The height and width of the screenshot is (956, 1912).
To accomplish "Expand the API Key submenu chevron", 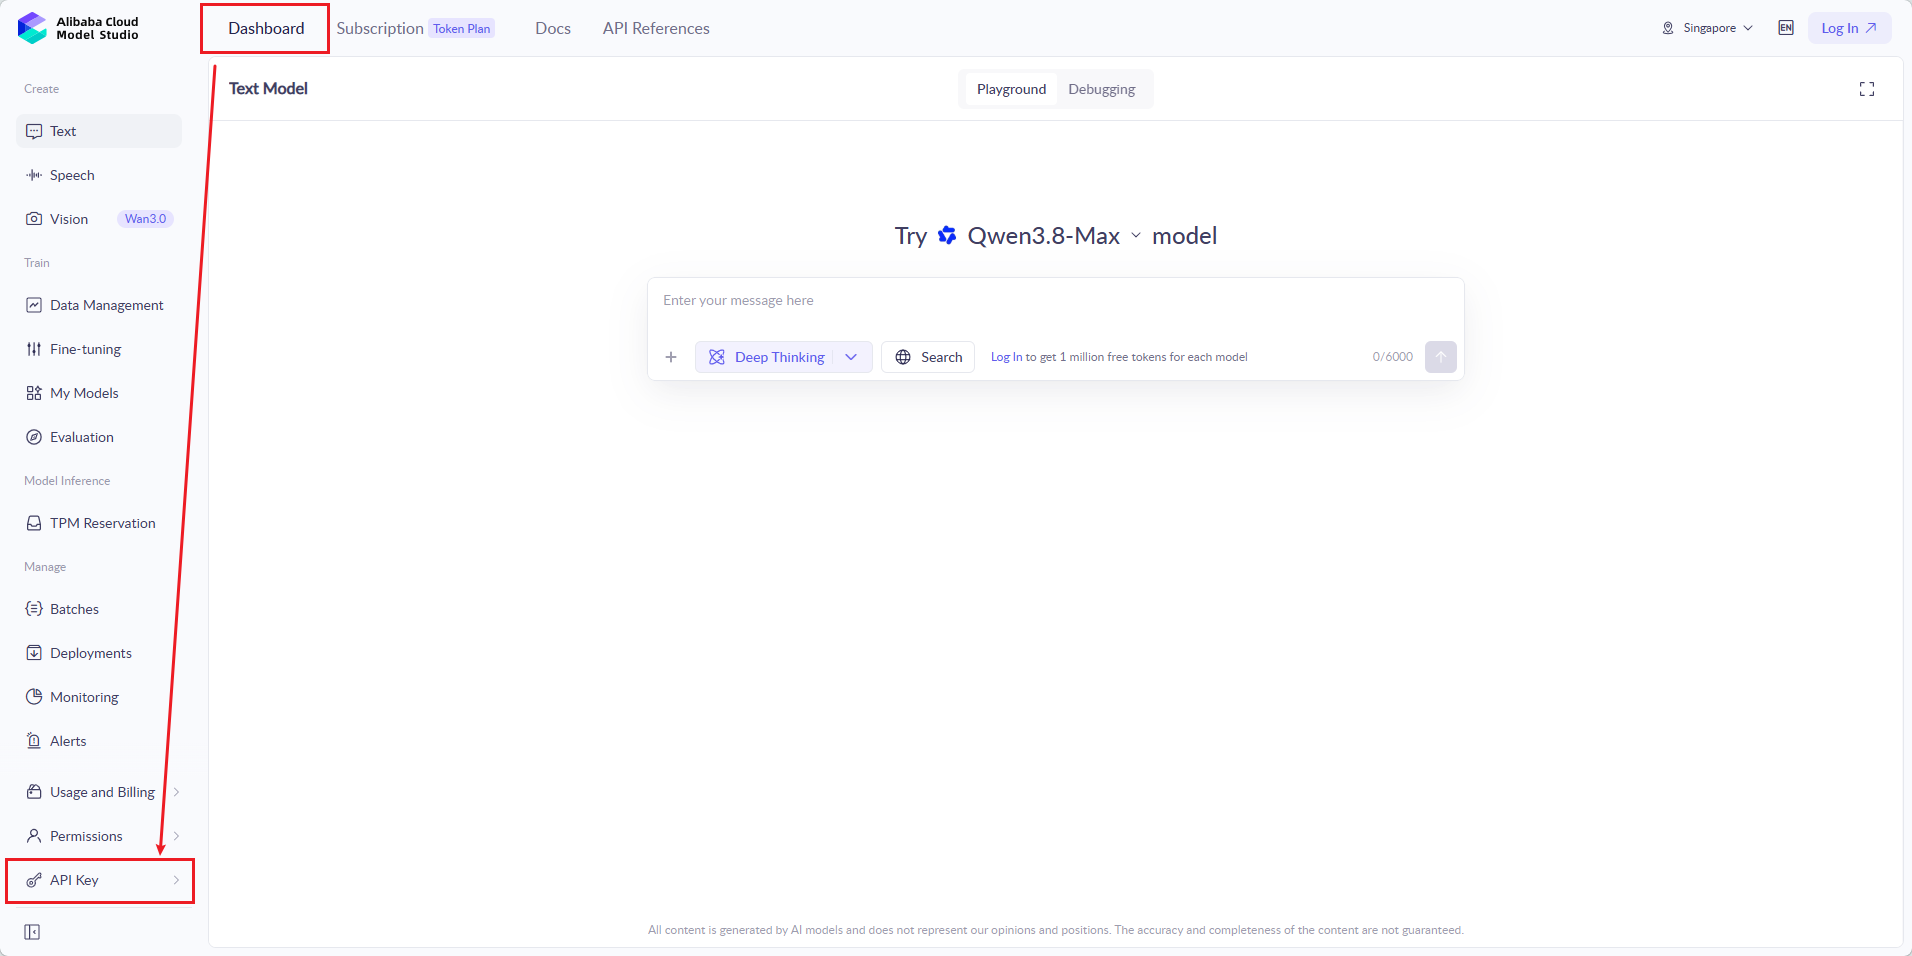I will tap(176, 880).
